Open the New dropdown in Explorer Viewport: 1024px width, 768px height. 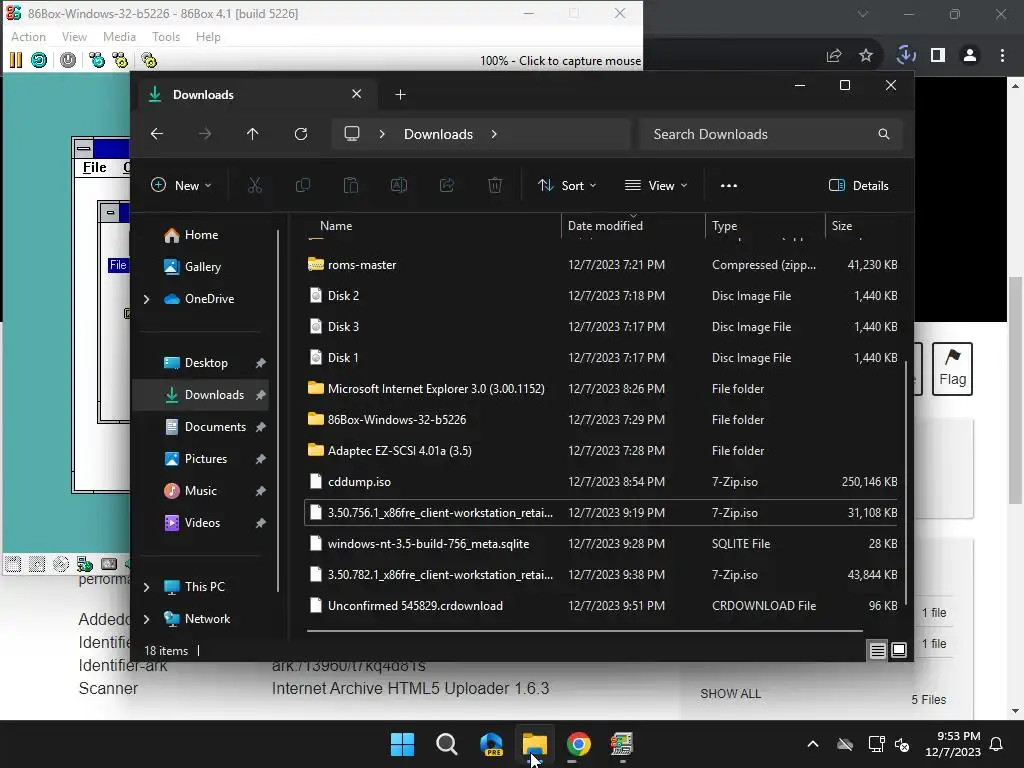click(182, 185)
